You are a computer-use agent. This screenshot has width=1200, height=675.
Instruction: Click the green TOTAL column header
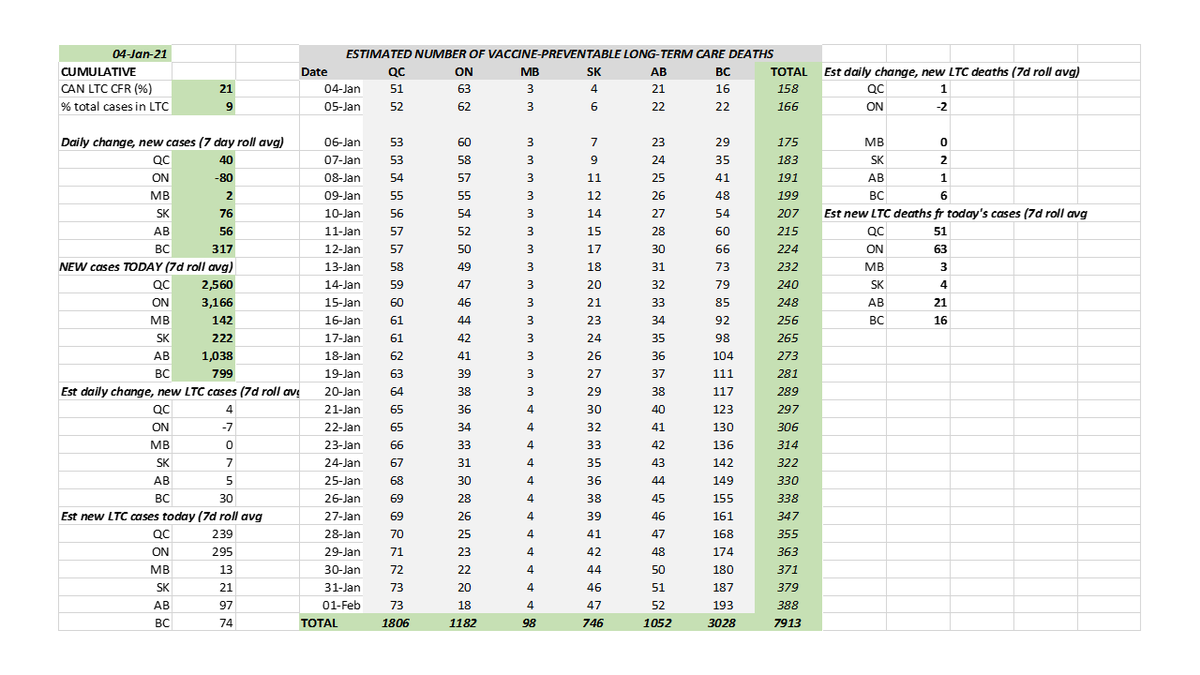click(x=789, y=71)
